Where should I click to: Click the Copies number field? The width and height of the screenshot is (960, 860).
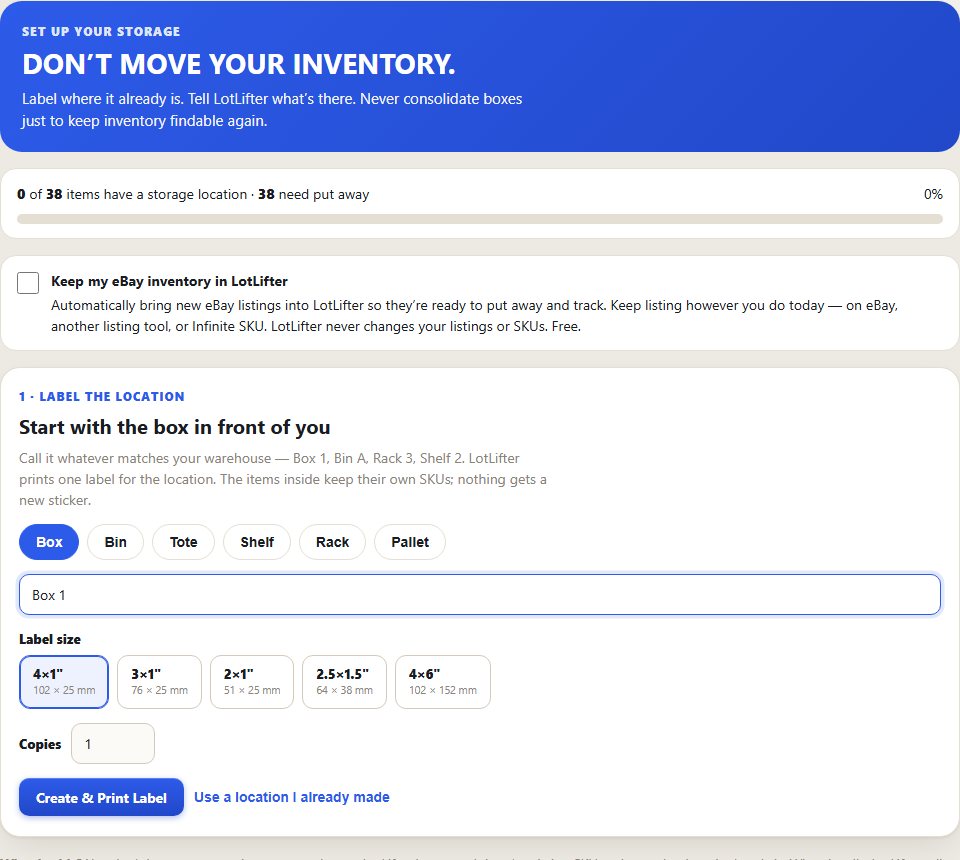coord(113,744)
